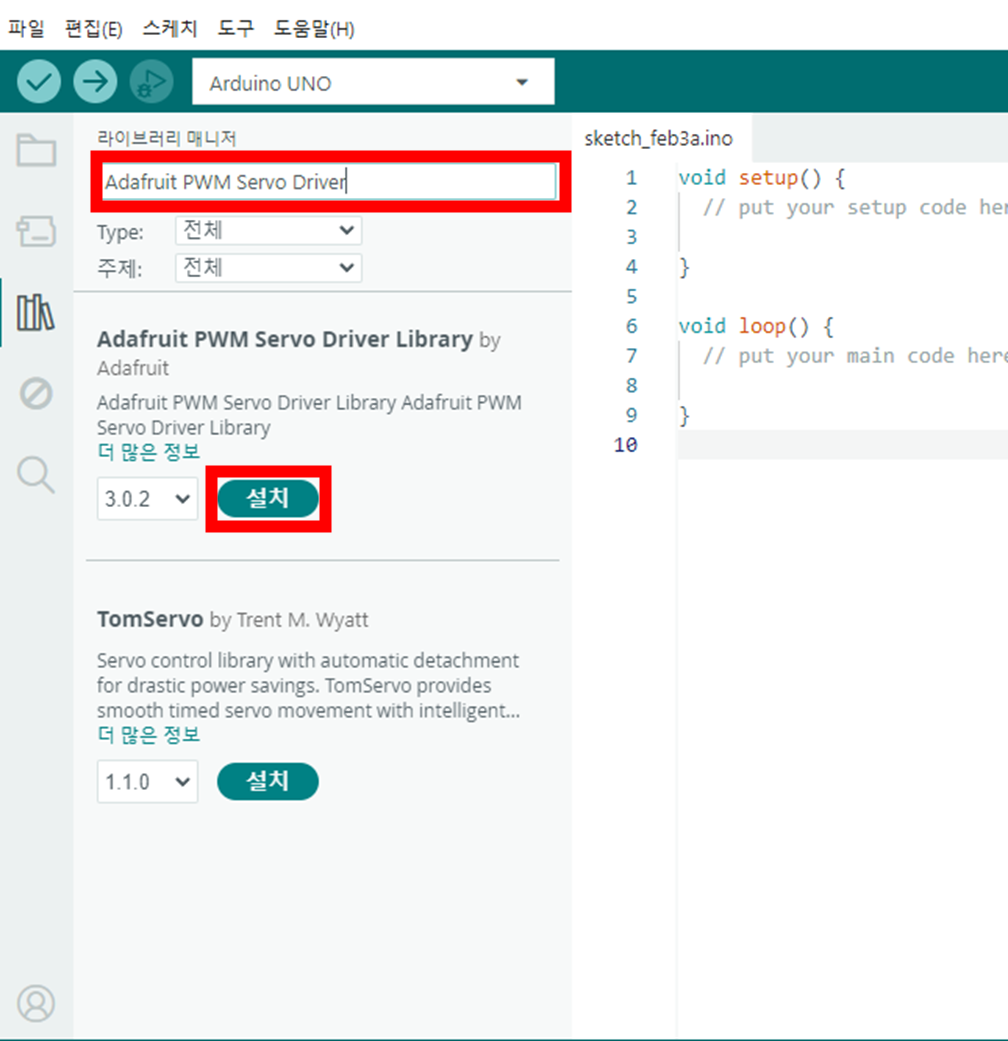Viewport: 1008px width, 1041px height.
Task: Open 더 많은 정보 link under TomServo
Action: (148, 735)
